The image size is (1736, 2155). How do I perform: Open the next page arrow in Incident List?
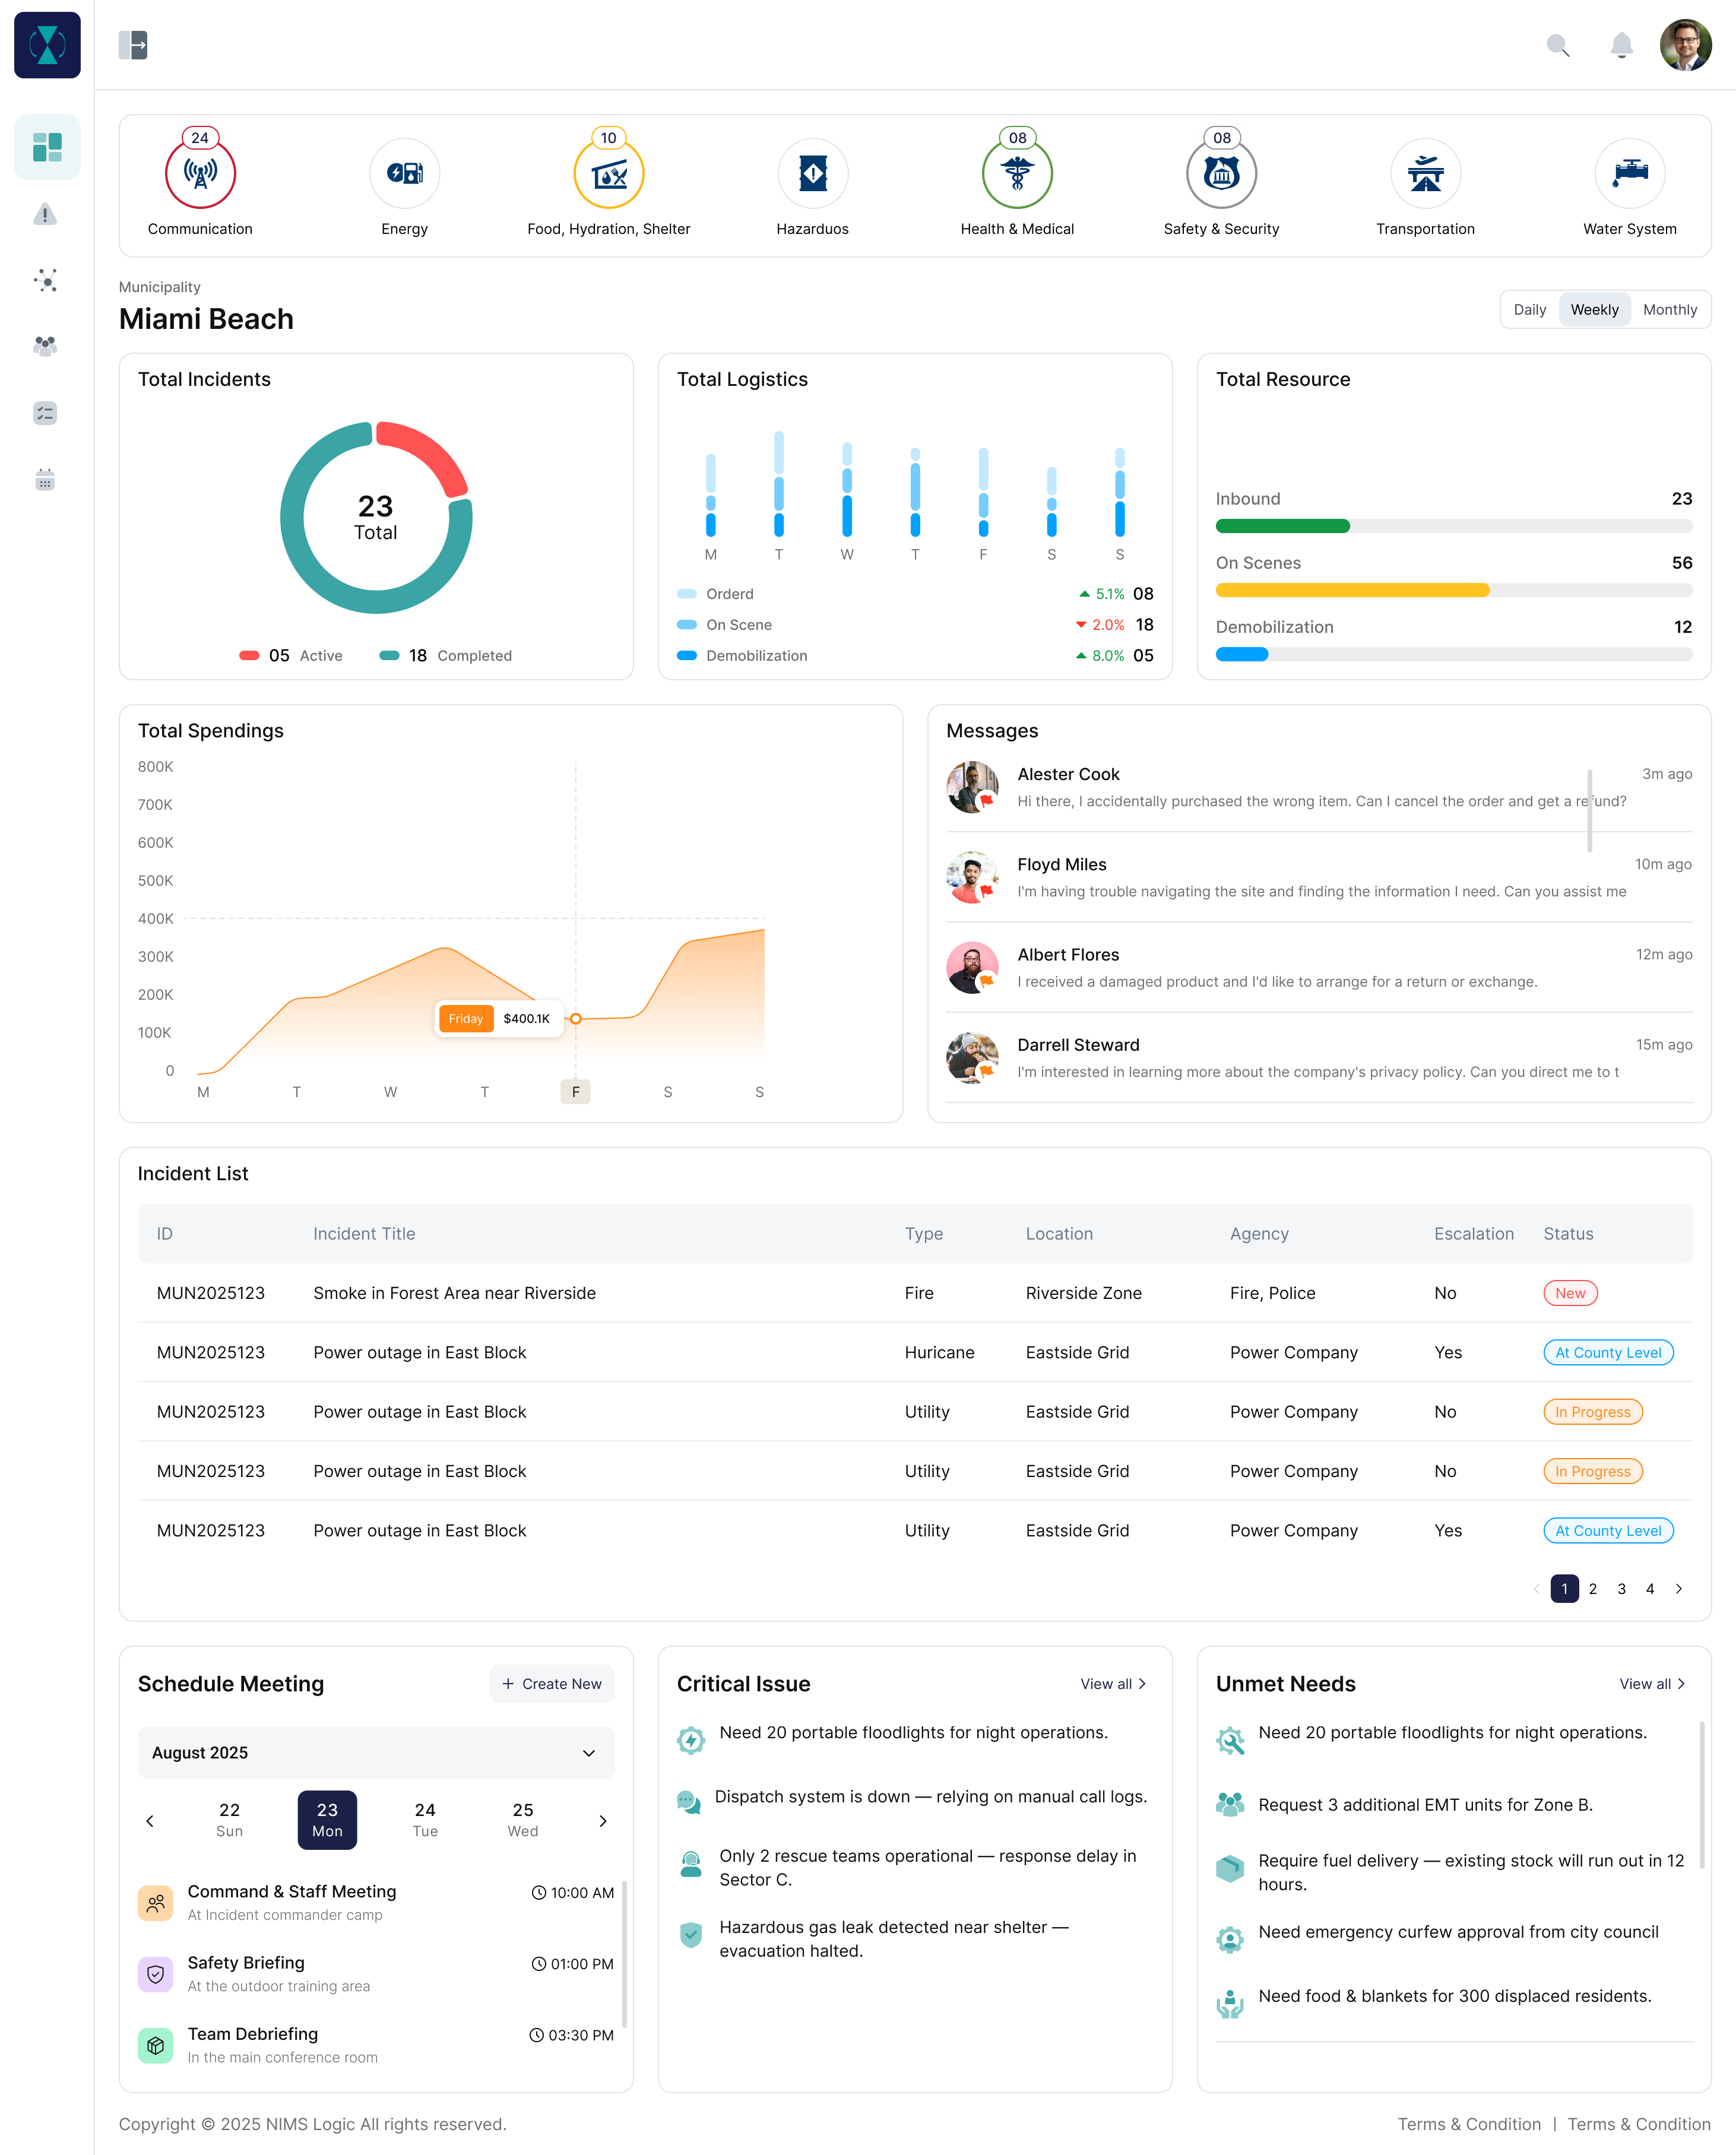(1679, 1588)
